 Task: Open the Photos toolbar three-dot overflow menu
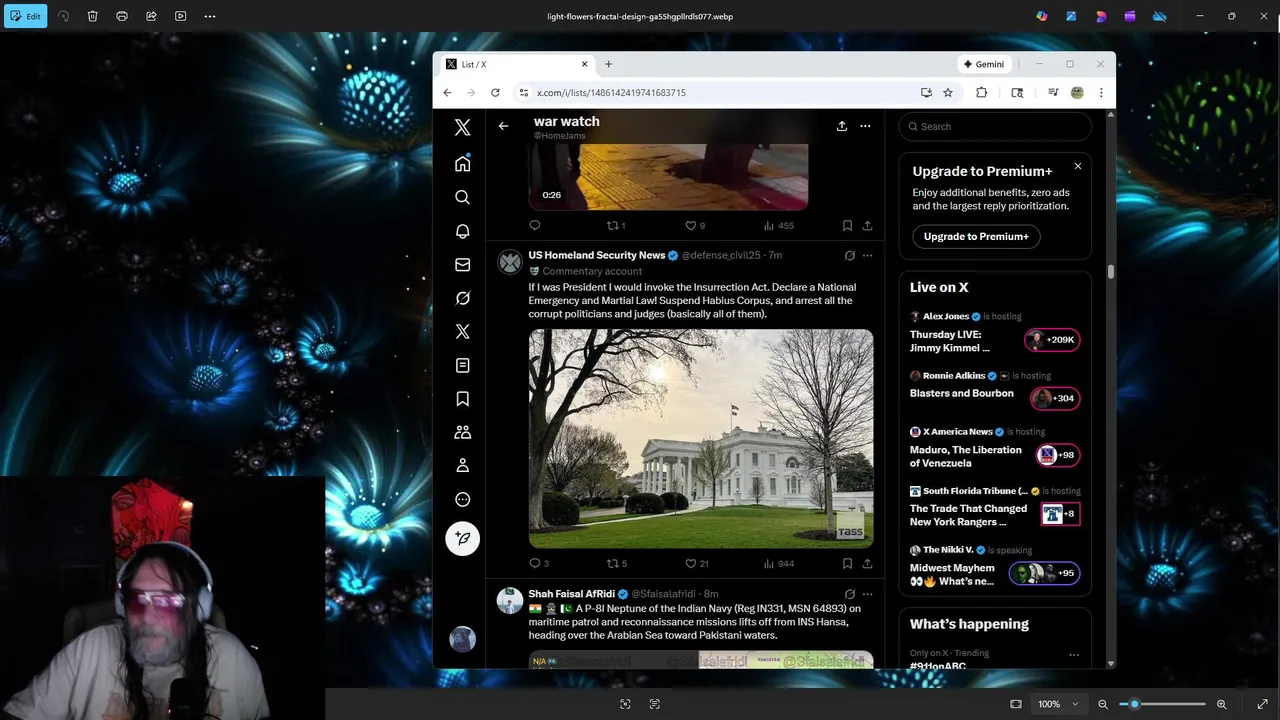pos(210,16)
